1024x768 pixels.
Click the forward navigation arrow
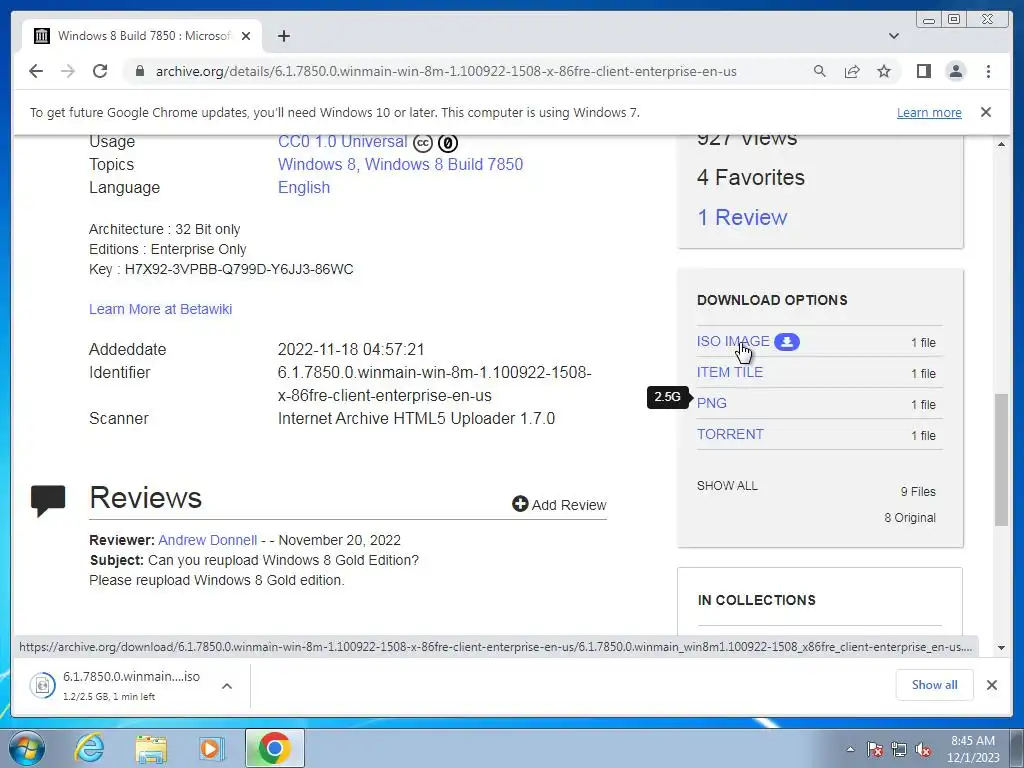pos(68,71)
